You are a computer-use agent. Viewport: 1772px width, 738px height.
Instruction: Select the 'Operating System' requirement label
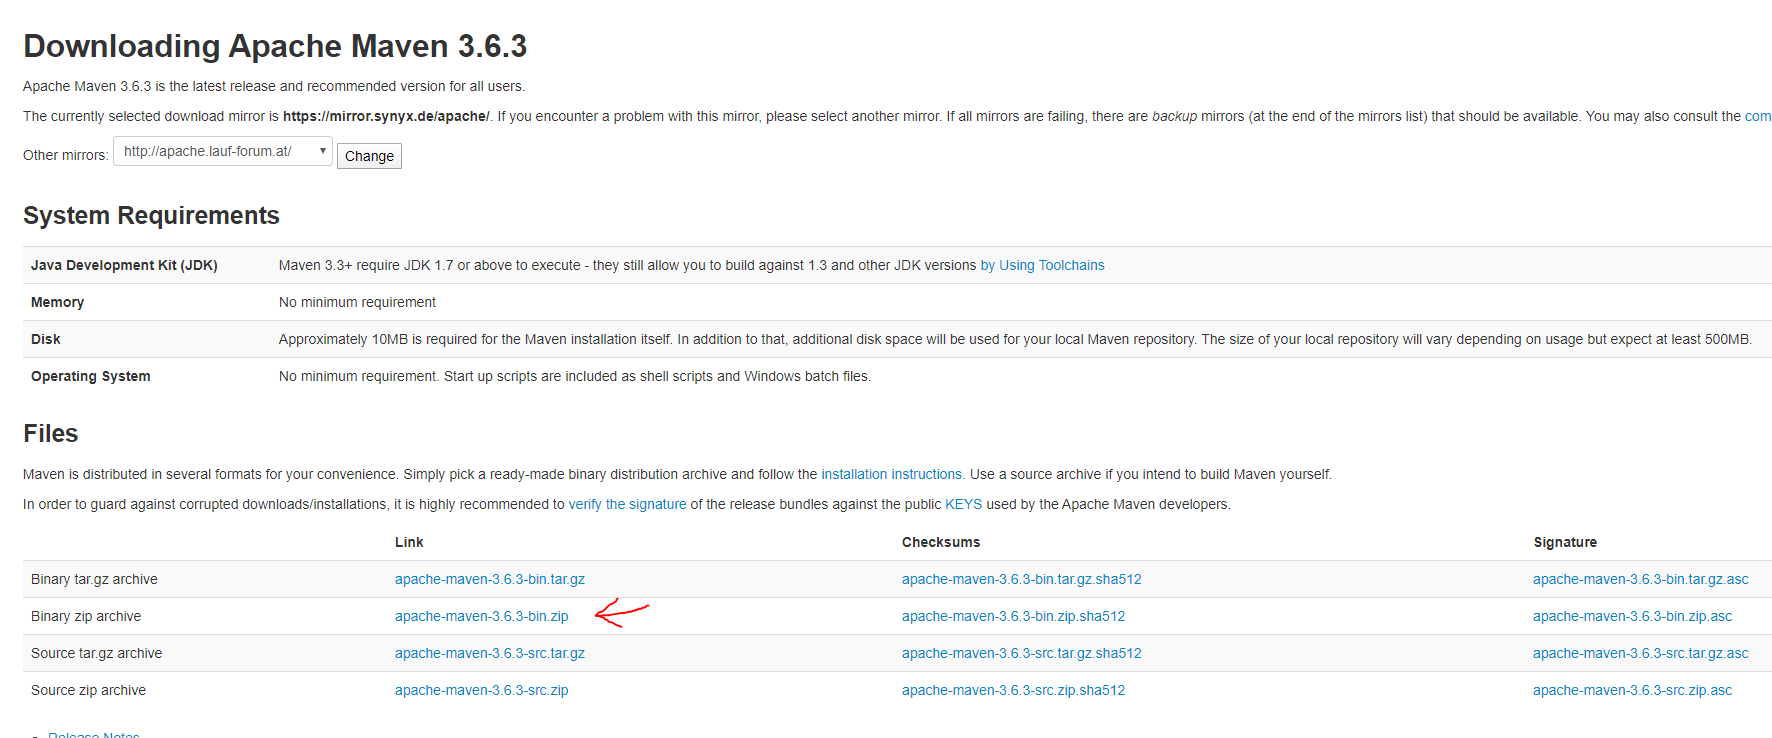click(91, 376)
